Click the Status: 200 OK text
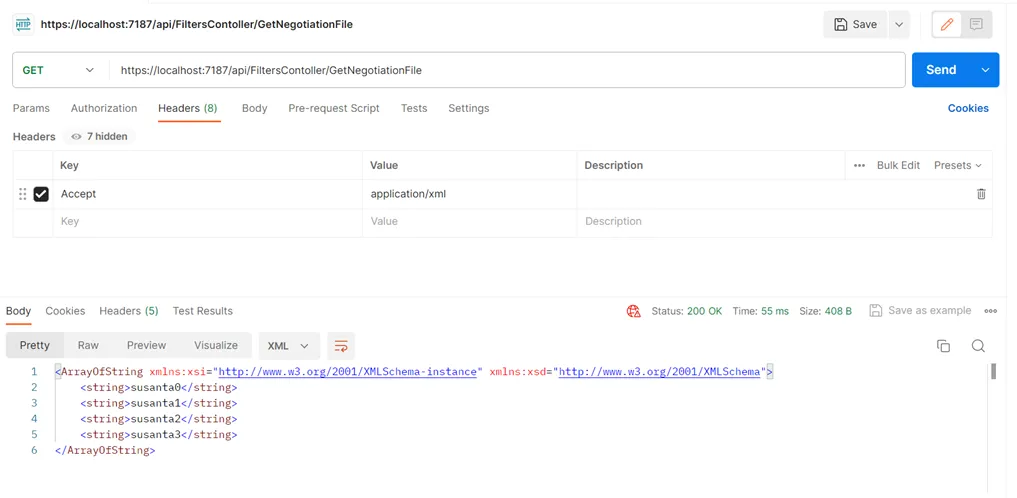The image size is (1017, 498). pyautogui.click(x=686, y=311)
